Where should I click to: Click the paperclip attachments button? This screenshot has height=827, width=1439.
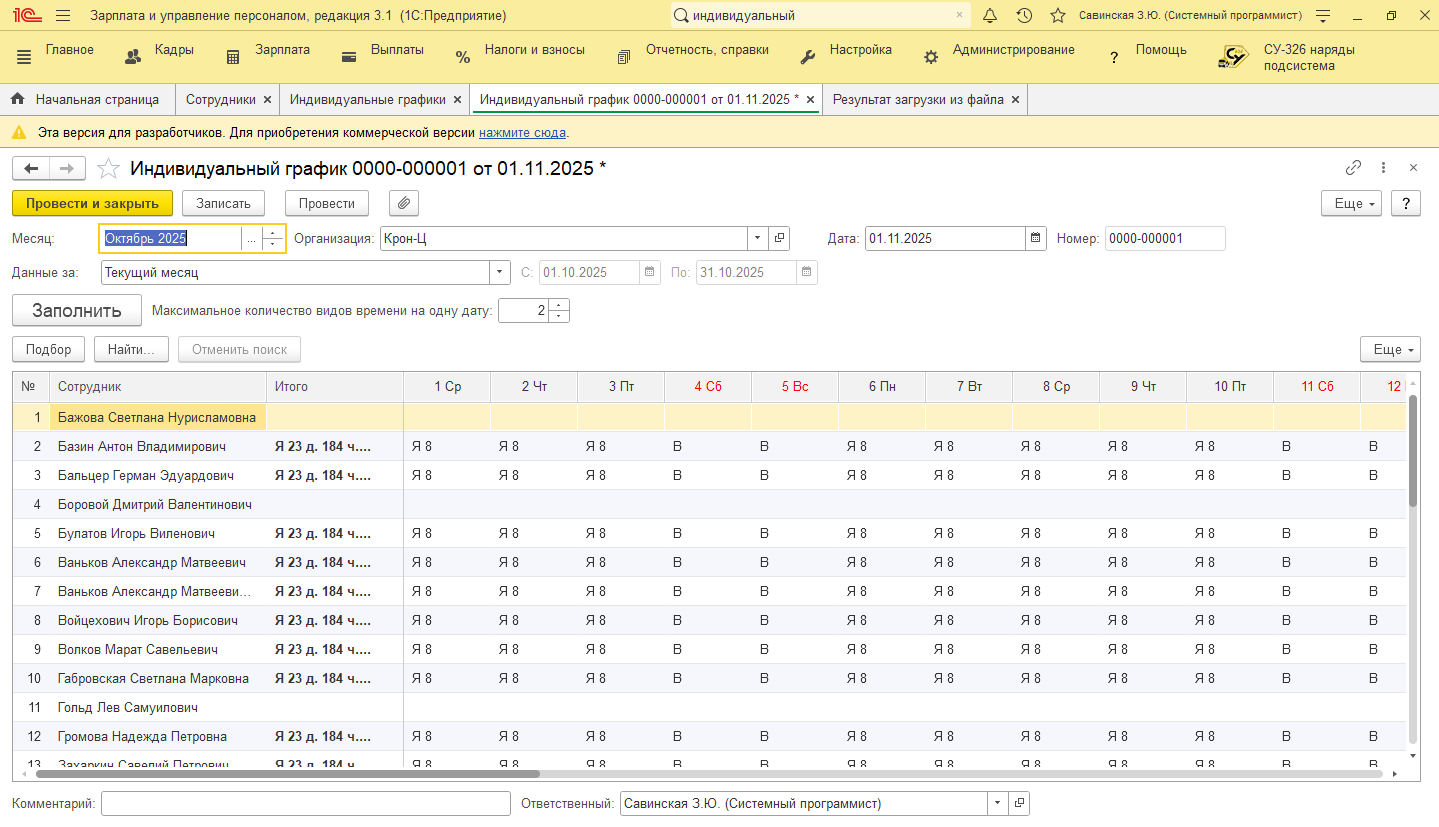[x=404, y=203]
